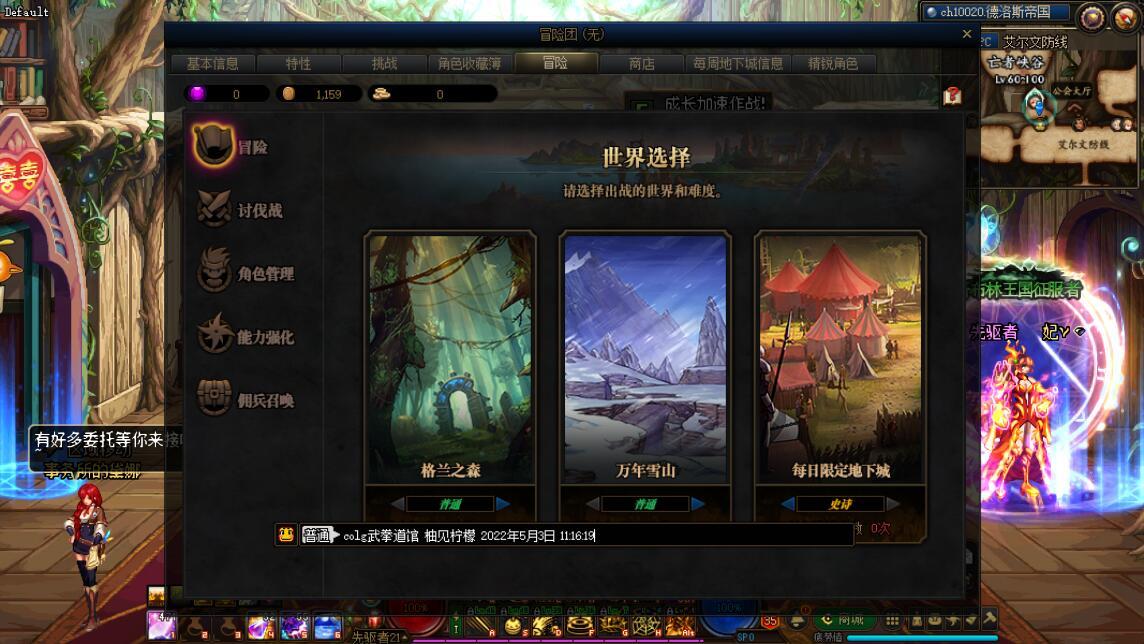Select the 万年雪山 world card
Image resolution: width=1144 pixels, height=644 pixels.
coord(645,357)
